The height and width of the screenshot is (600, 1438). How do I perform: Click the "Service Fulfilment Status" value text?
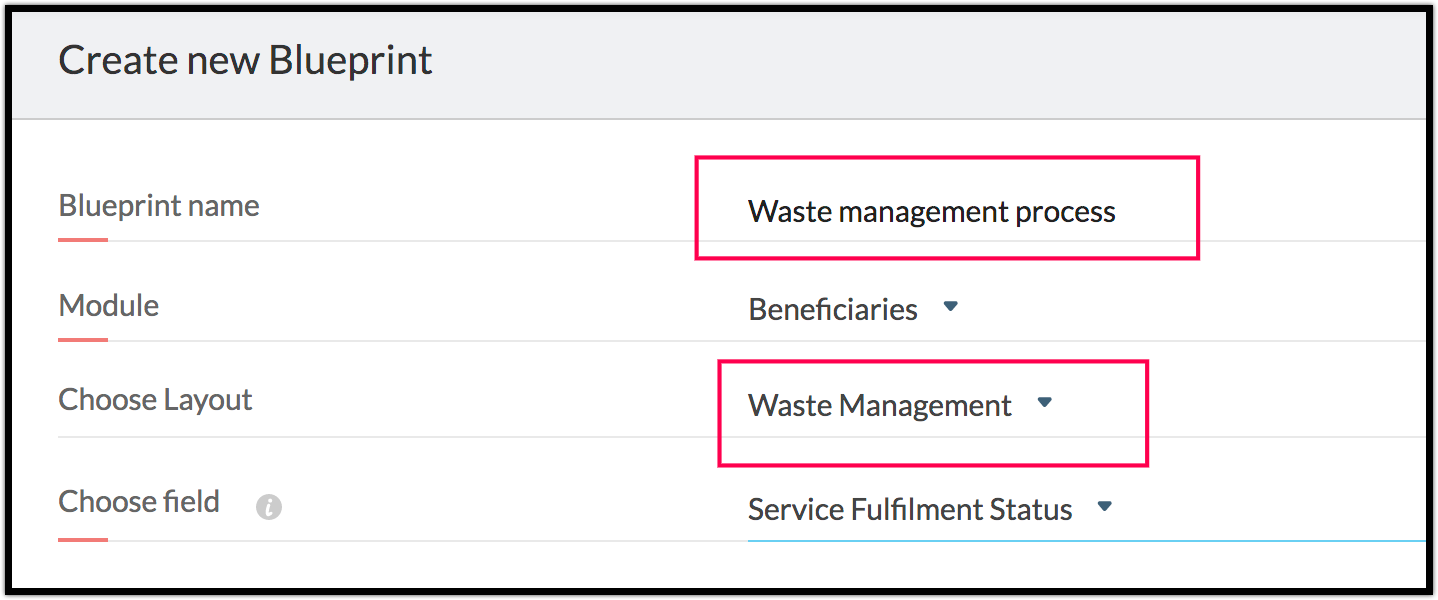[x=909, y=510]
